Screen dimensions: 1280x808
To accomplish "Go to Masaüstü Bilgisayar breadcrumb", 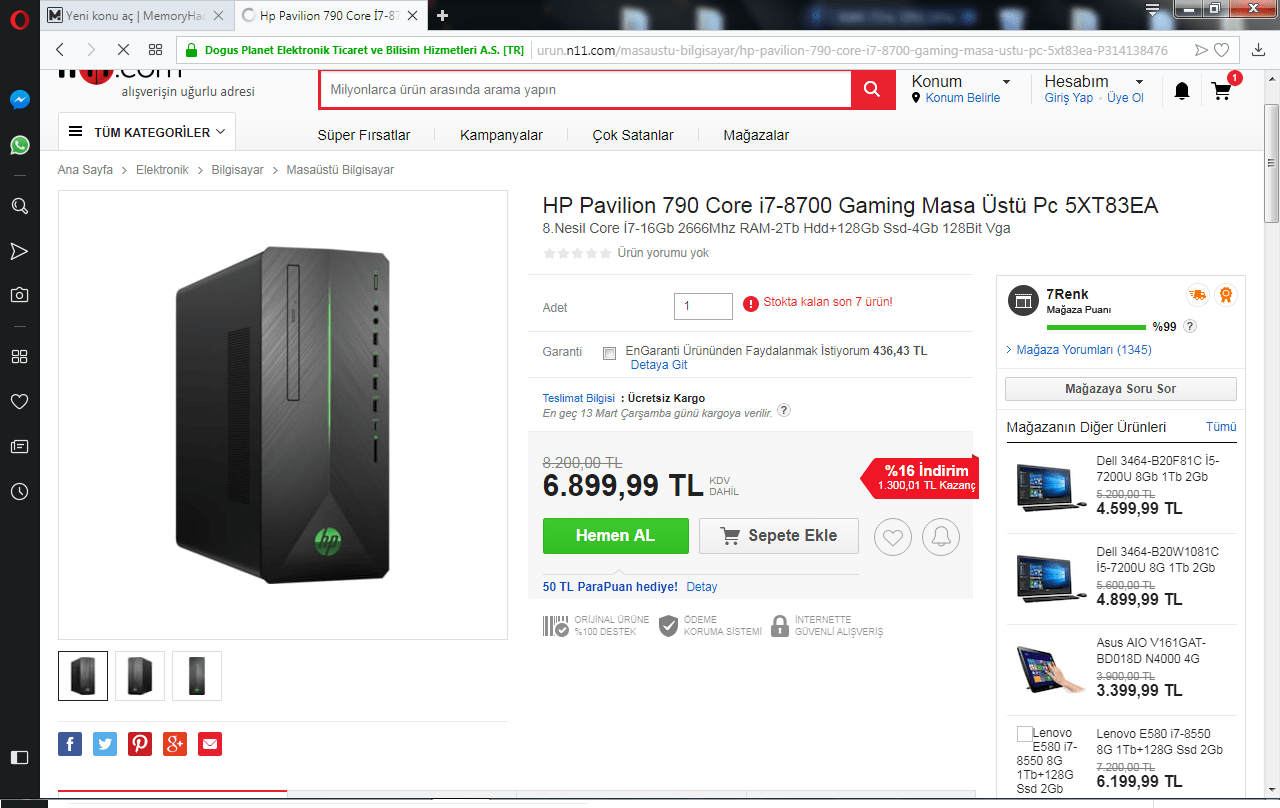I will 340,170.
